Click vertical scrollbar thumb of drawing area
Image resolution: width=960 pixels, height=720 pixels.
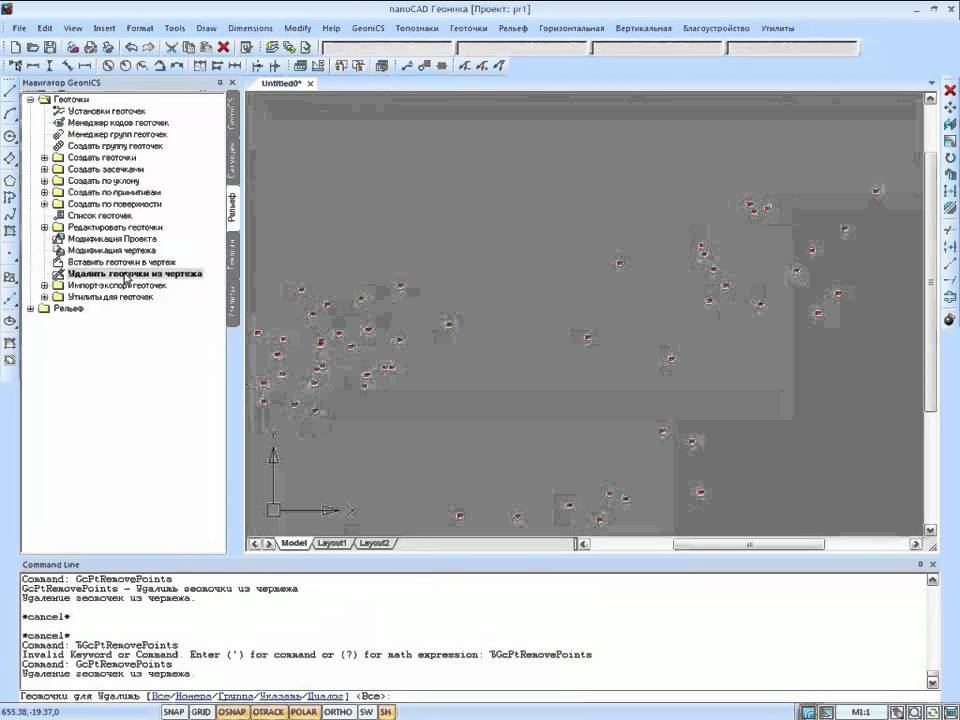point(930,282)
